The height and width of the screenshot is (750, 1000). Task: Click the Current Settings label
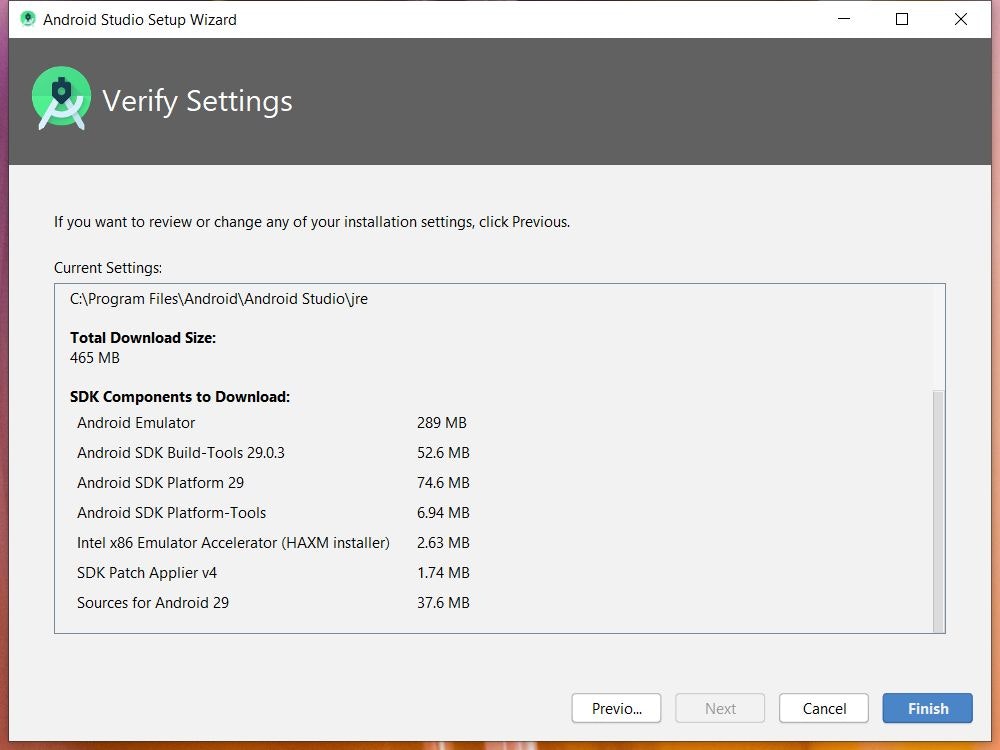108,268
